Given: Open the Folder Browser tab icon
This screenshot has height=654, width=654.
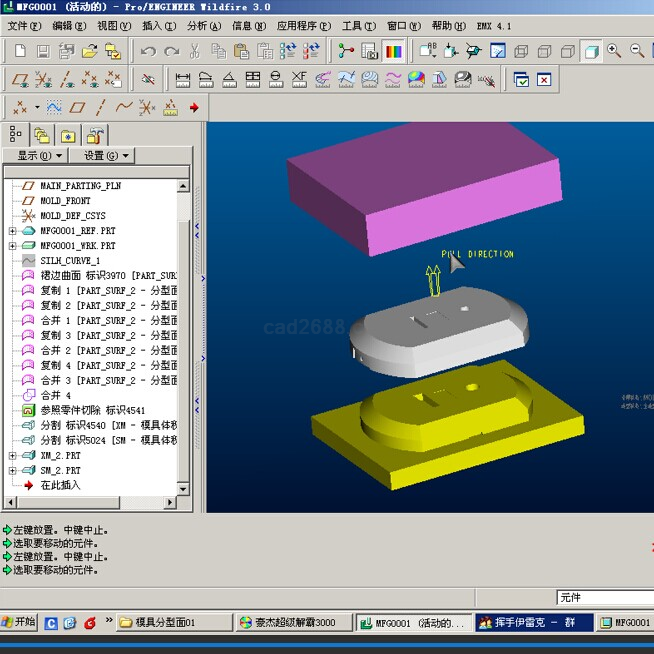Looking at the screenshot, I should click(41, 135).
